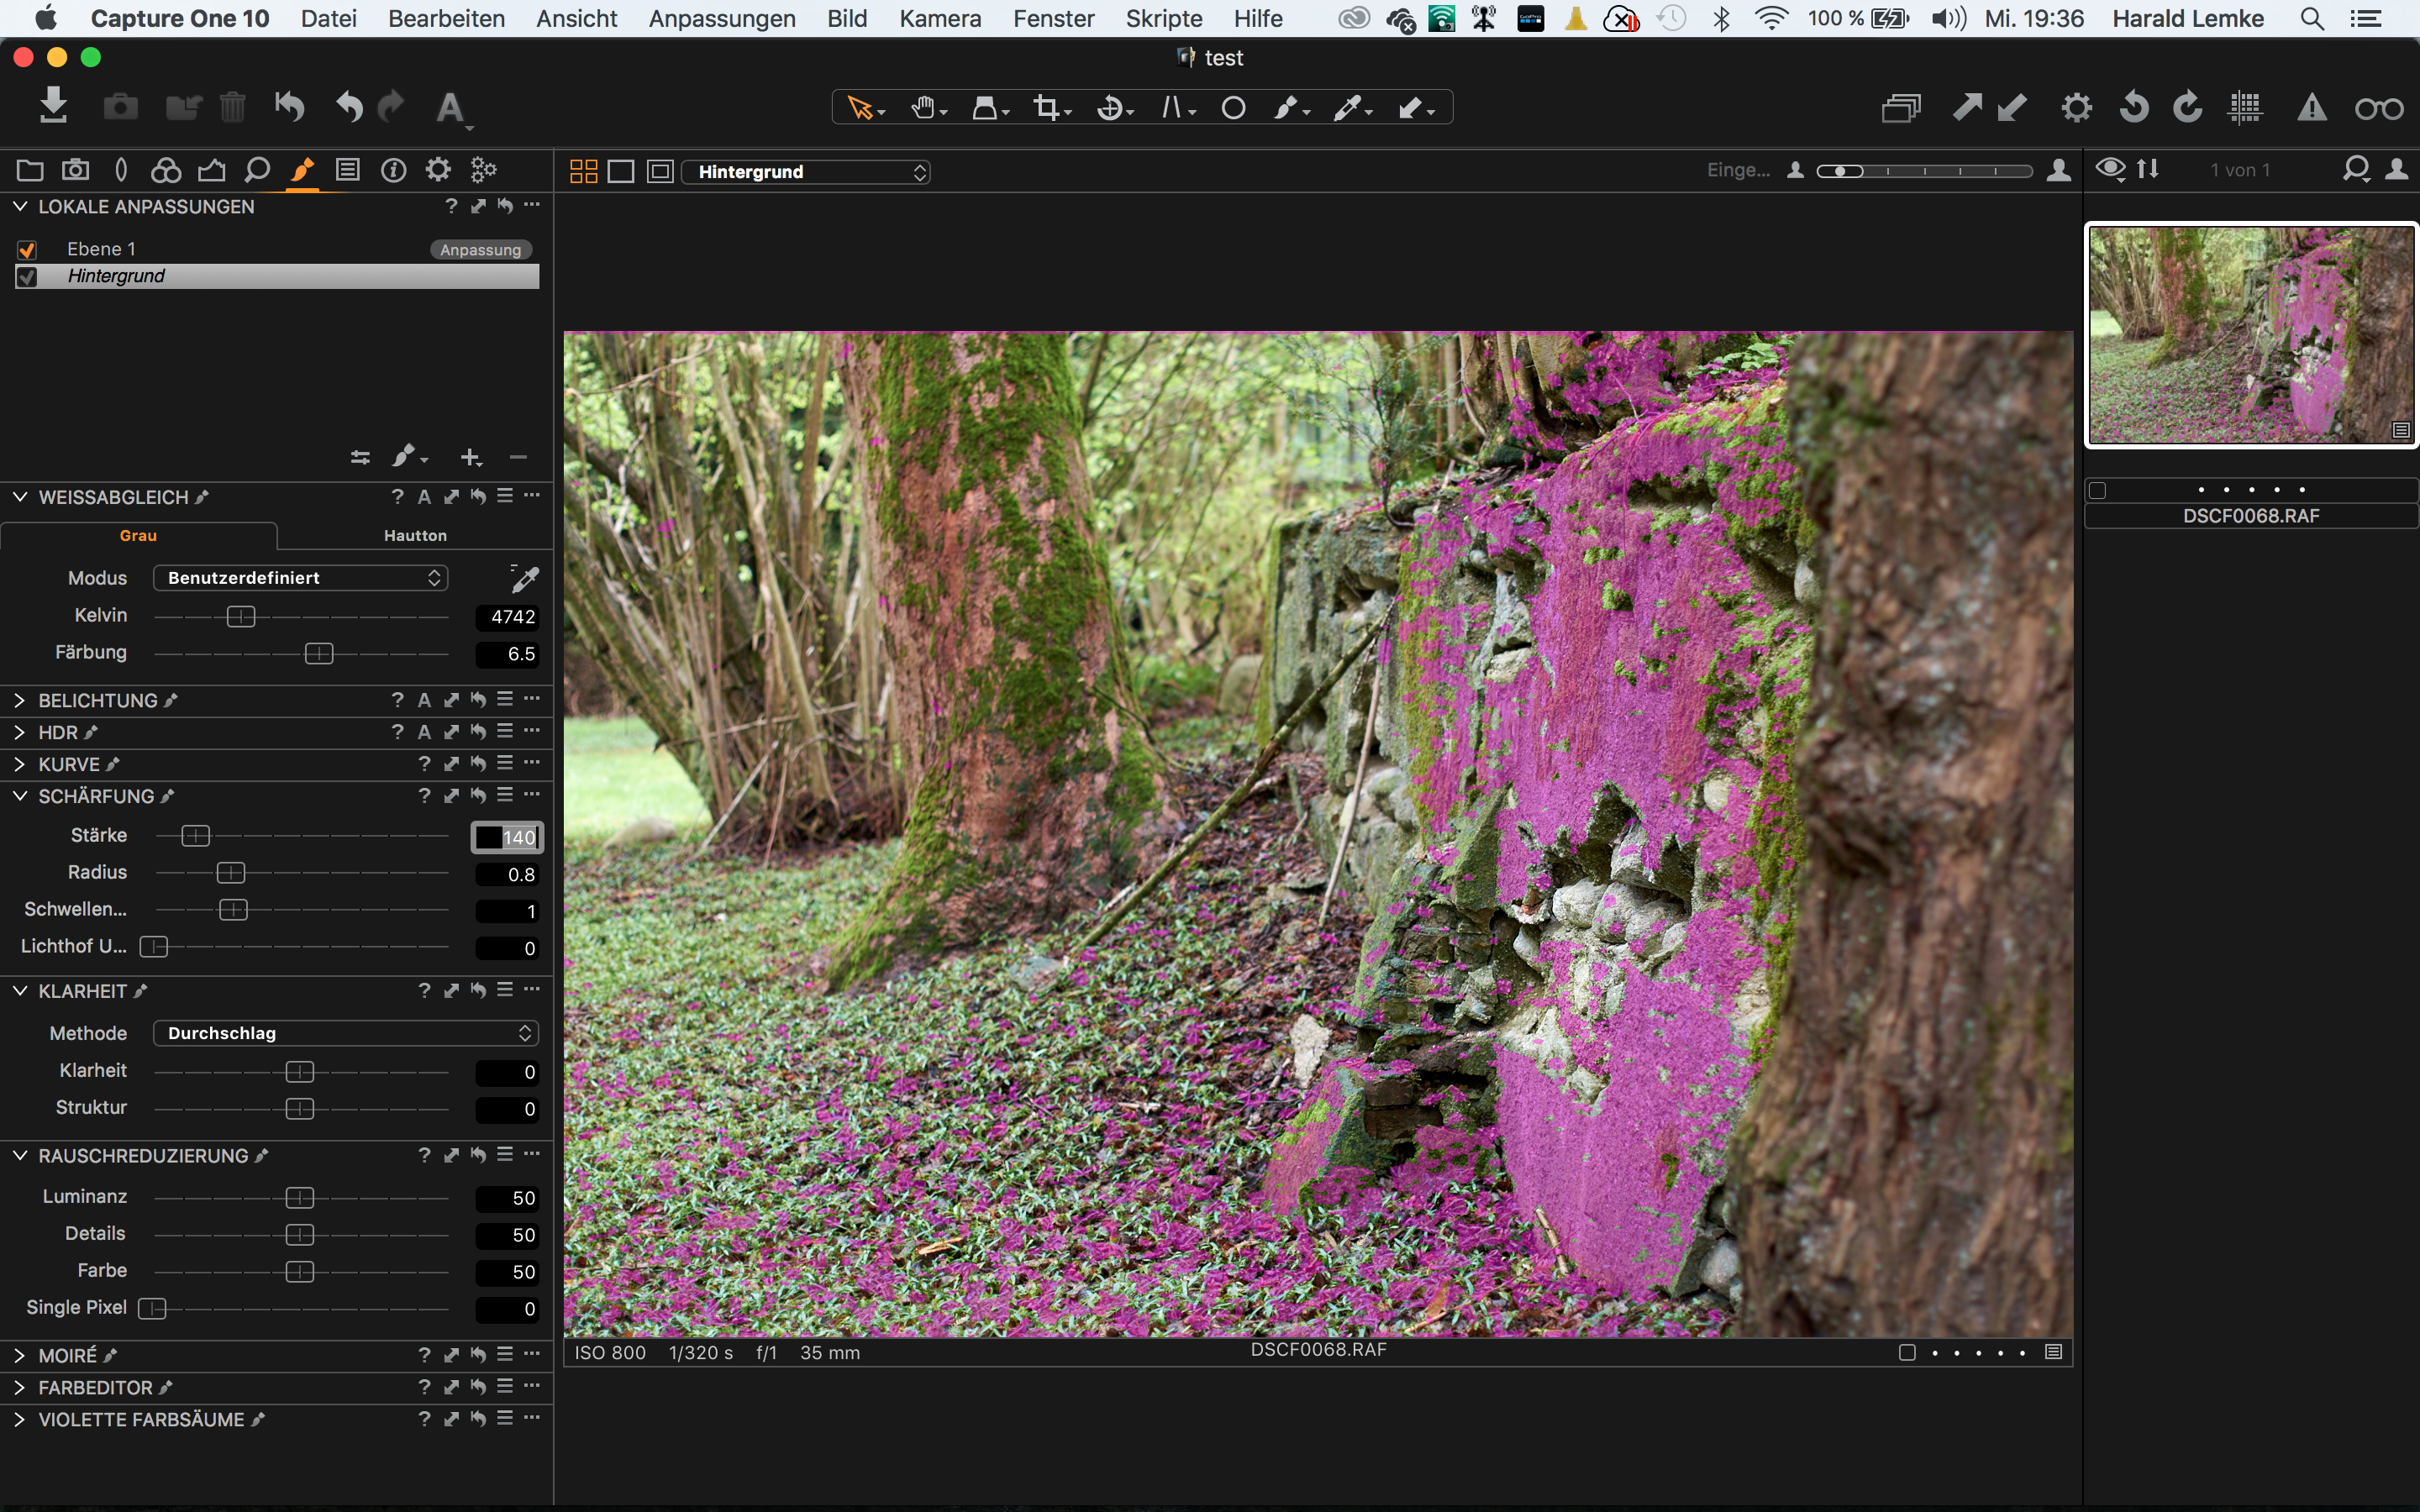Click the white balance eyedropper picker
Screen dimensions: 2420x1512
[524, 578]
